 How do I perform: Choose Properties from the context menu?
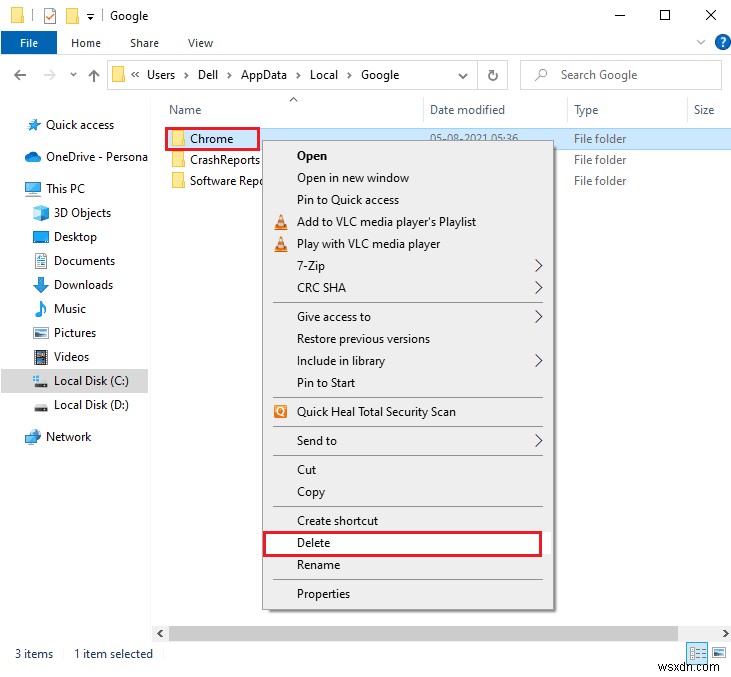(x=323, y=594)
